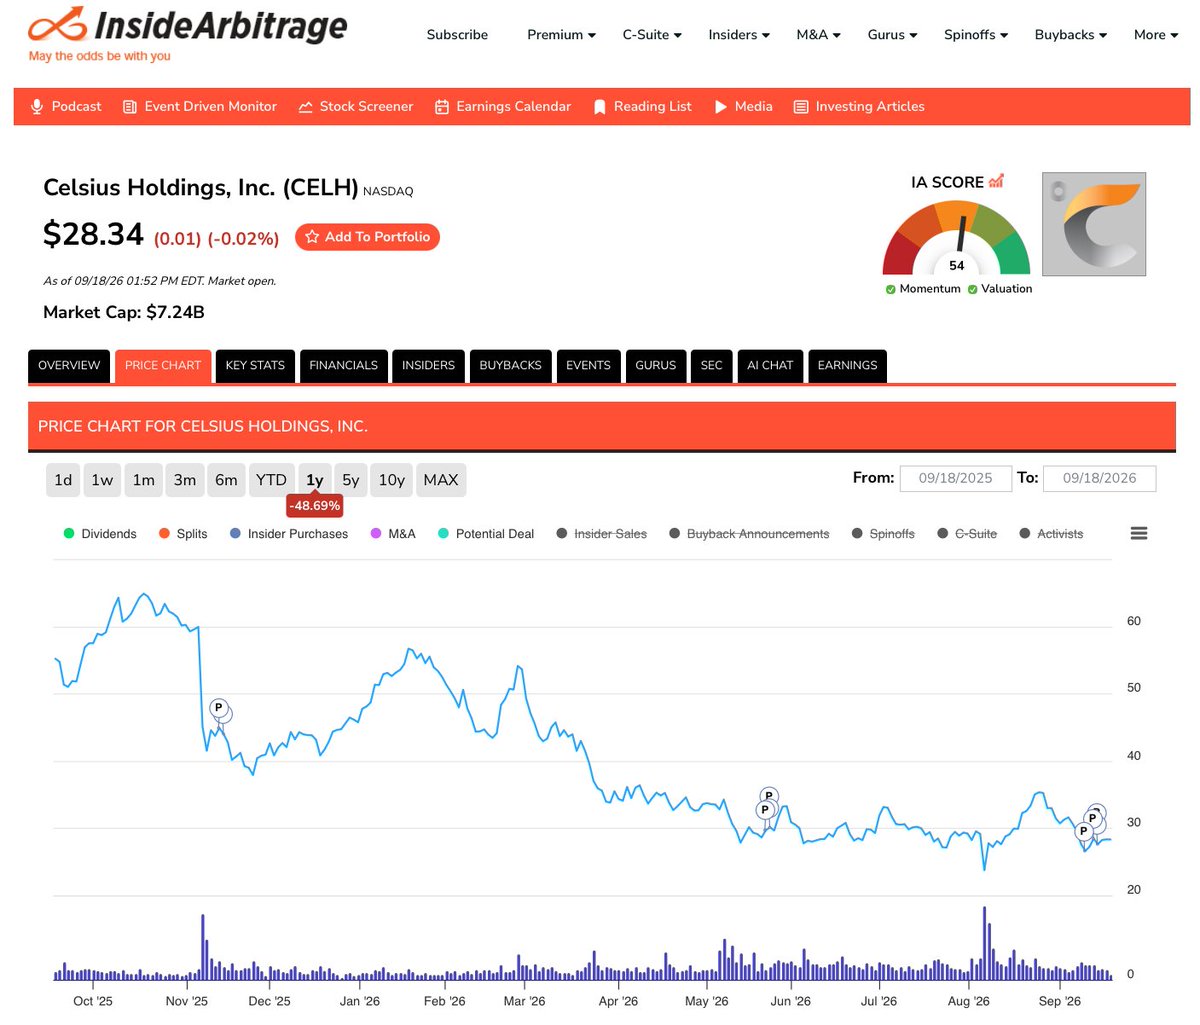1200x1025 pixels.
Task: Click the Celsius company logo image
Action: (x=1094, y=224)
